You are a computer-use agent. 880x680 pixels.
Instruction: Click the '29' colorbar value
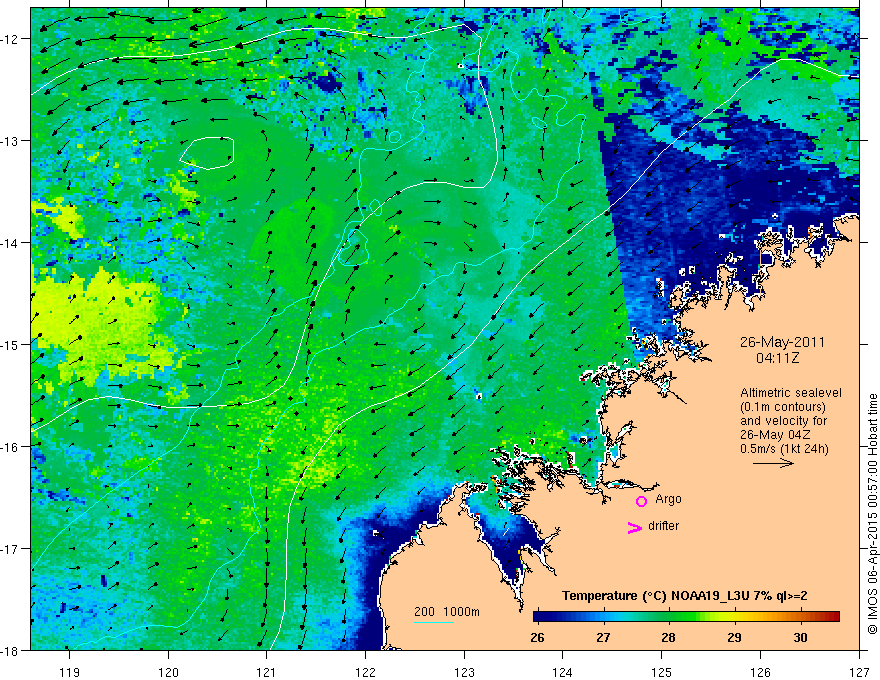(734, 638)
